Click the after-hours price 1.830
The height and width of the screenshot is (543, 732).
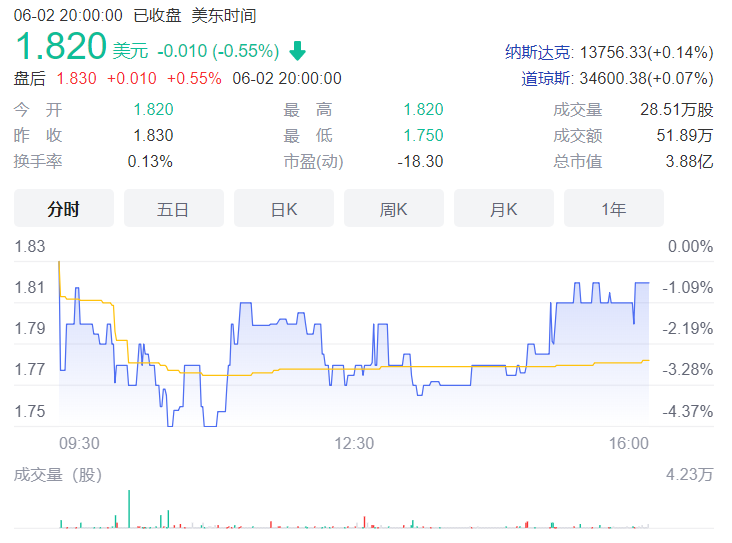click(77, 78)
